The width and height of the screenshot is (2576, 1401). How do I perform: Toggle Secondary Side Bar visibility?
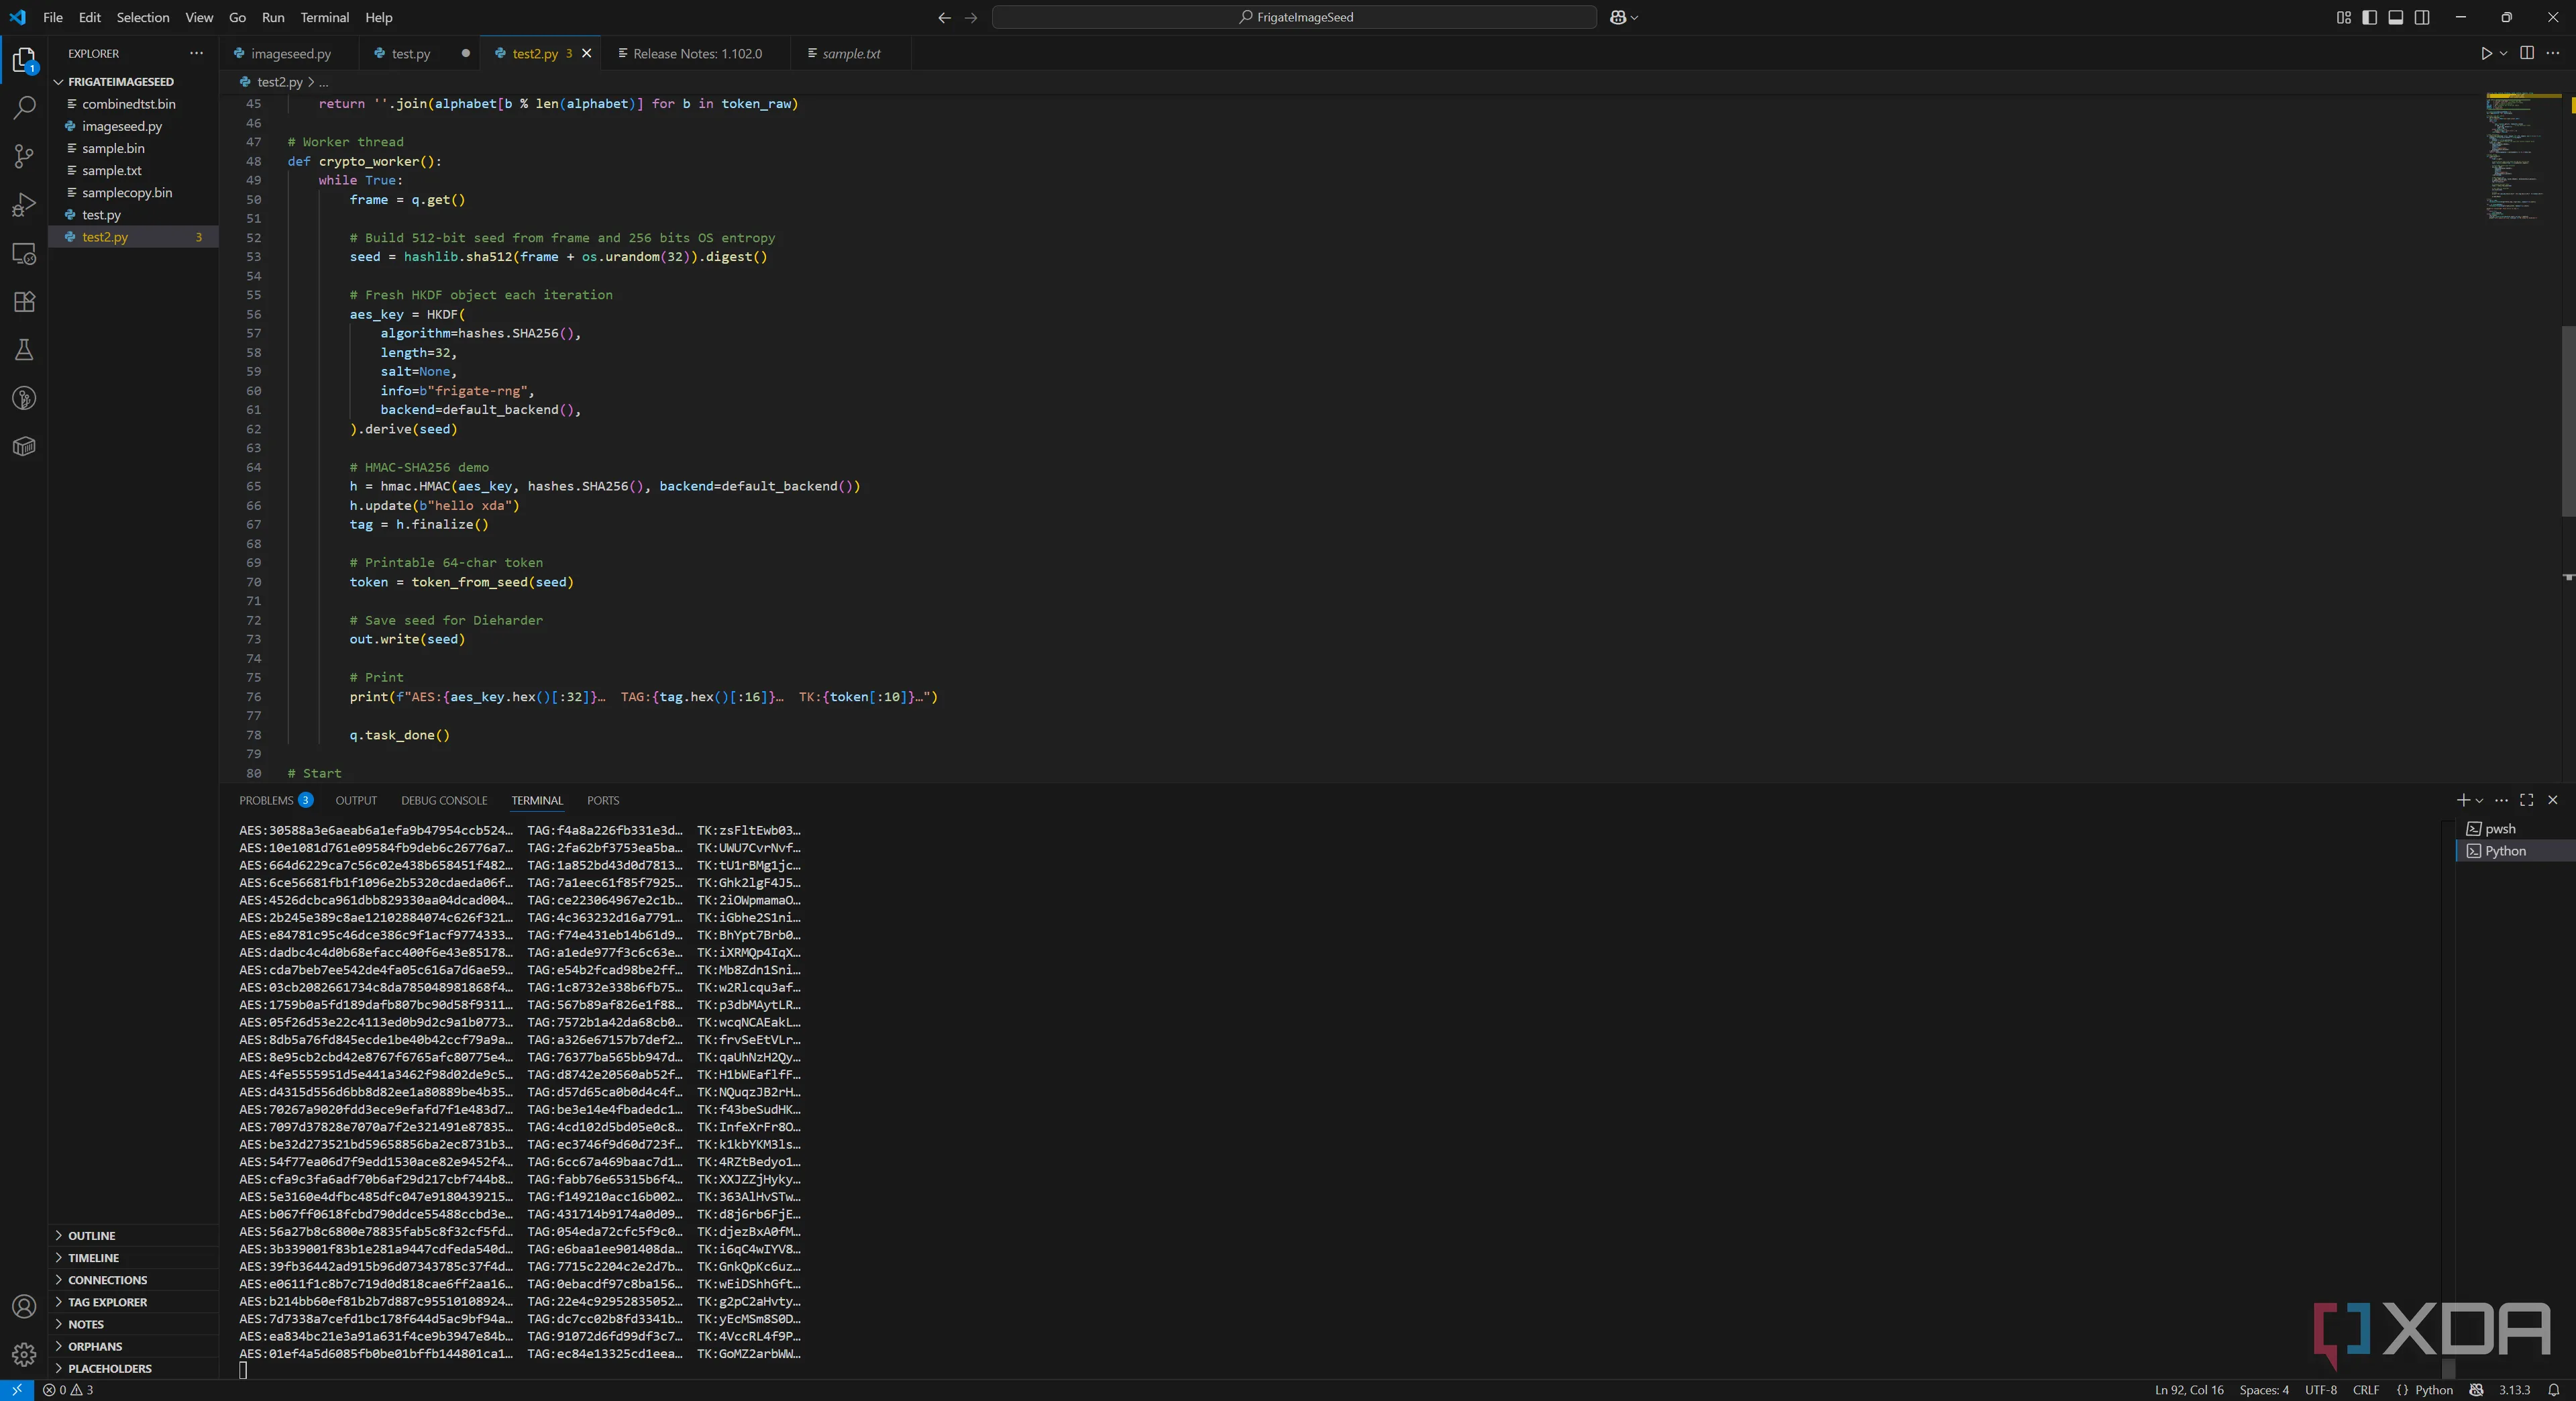click(x=2422, y=17)
